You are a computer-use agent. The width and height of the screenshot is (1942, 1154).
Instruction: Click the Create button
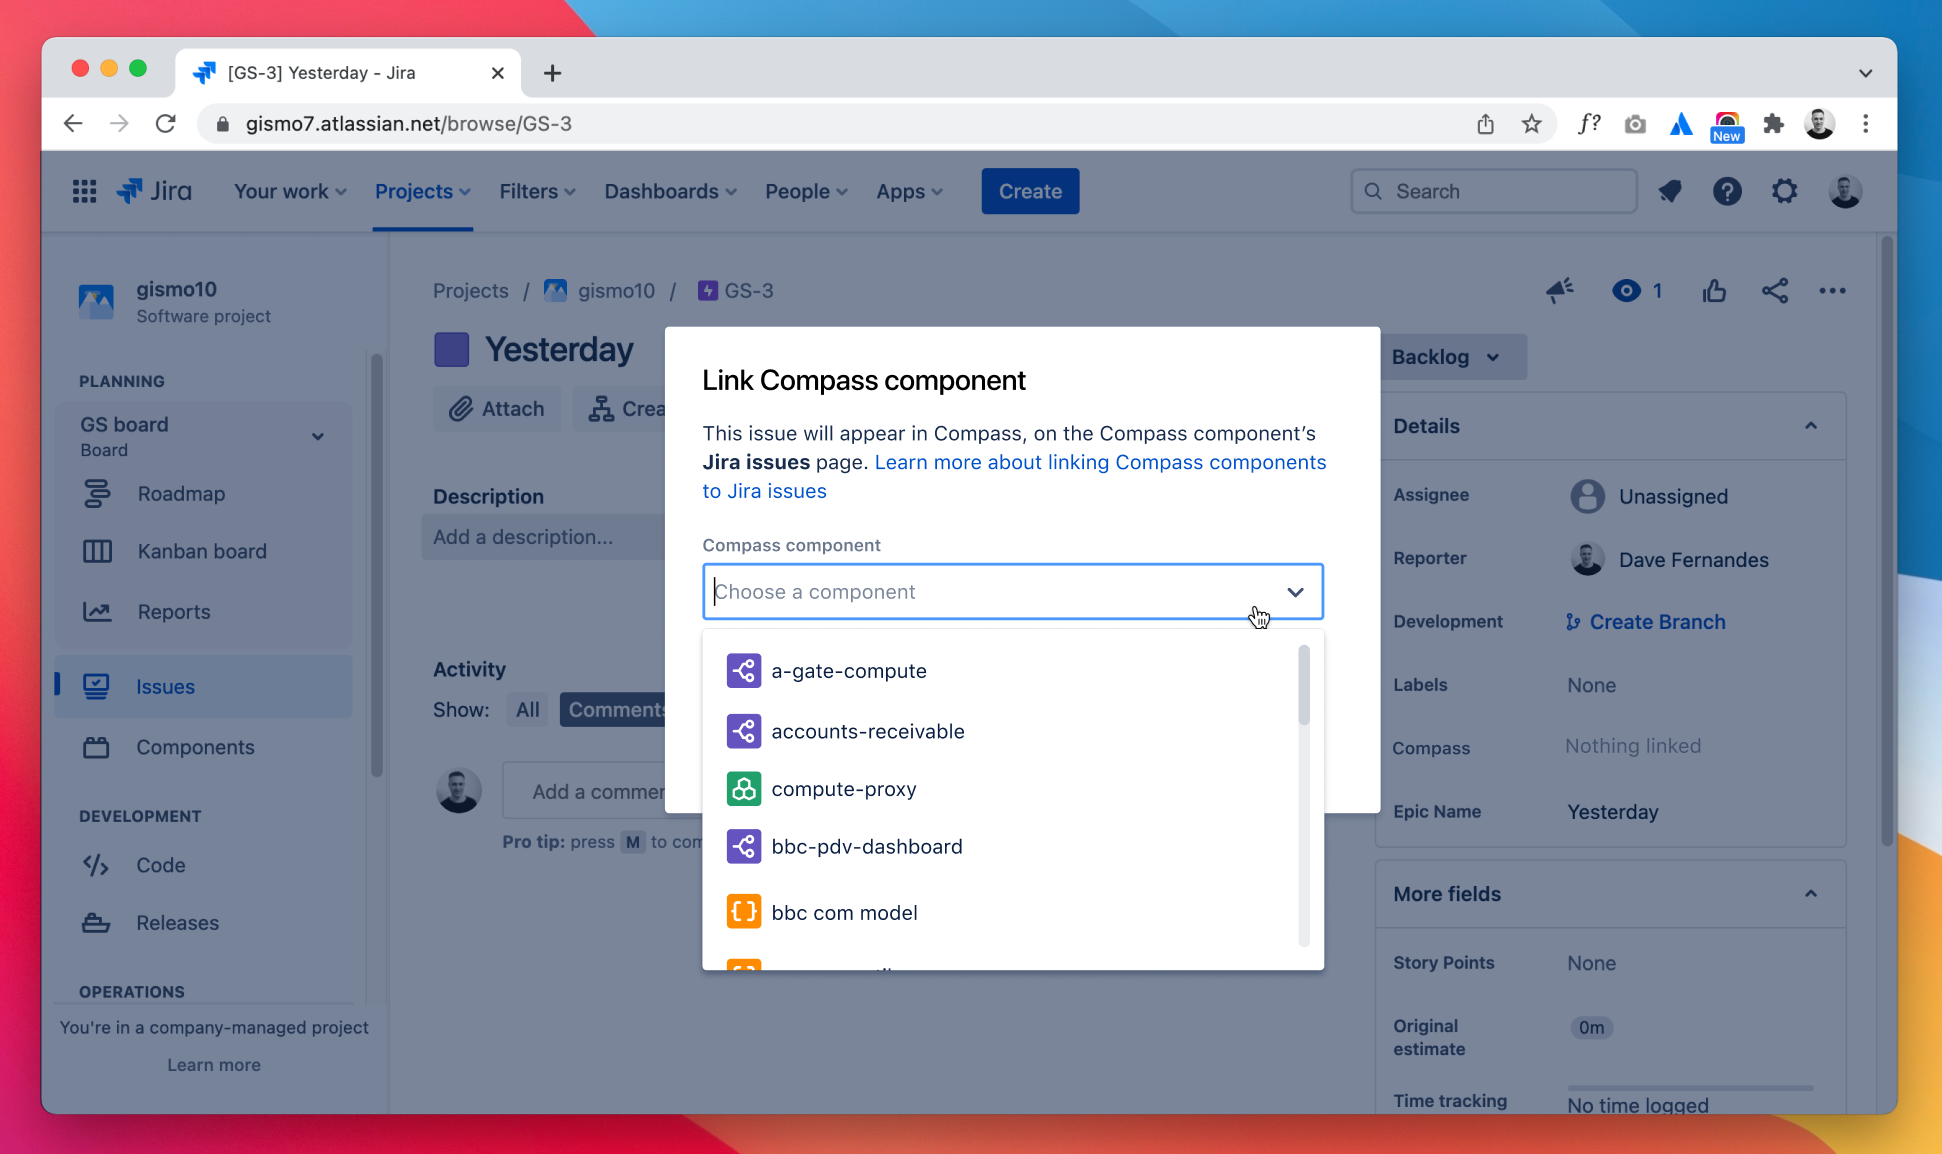pyautogui.click(x=1030, y=191)
